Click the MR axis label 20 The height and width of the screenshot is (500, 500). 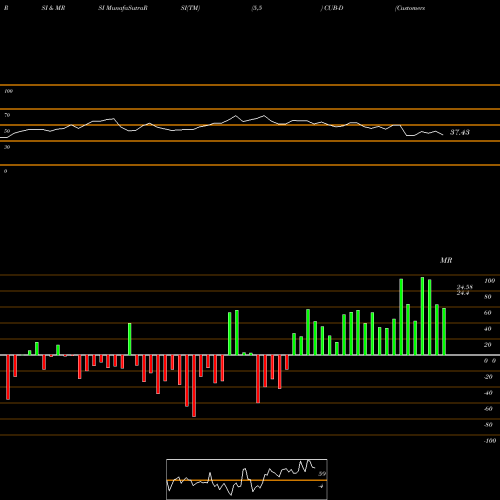[487, 345]
